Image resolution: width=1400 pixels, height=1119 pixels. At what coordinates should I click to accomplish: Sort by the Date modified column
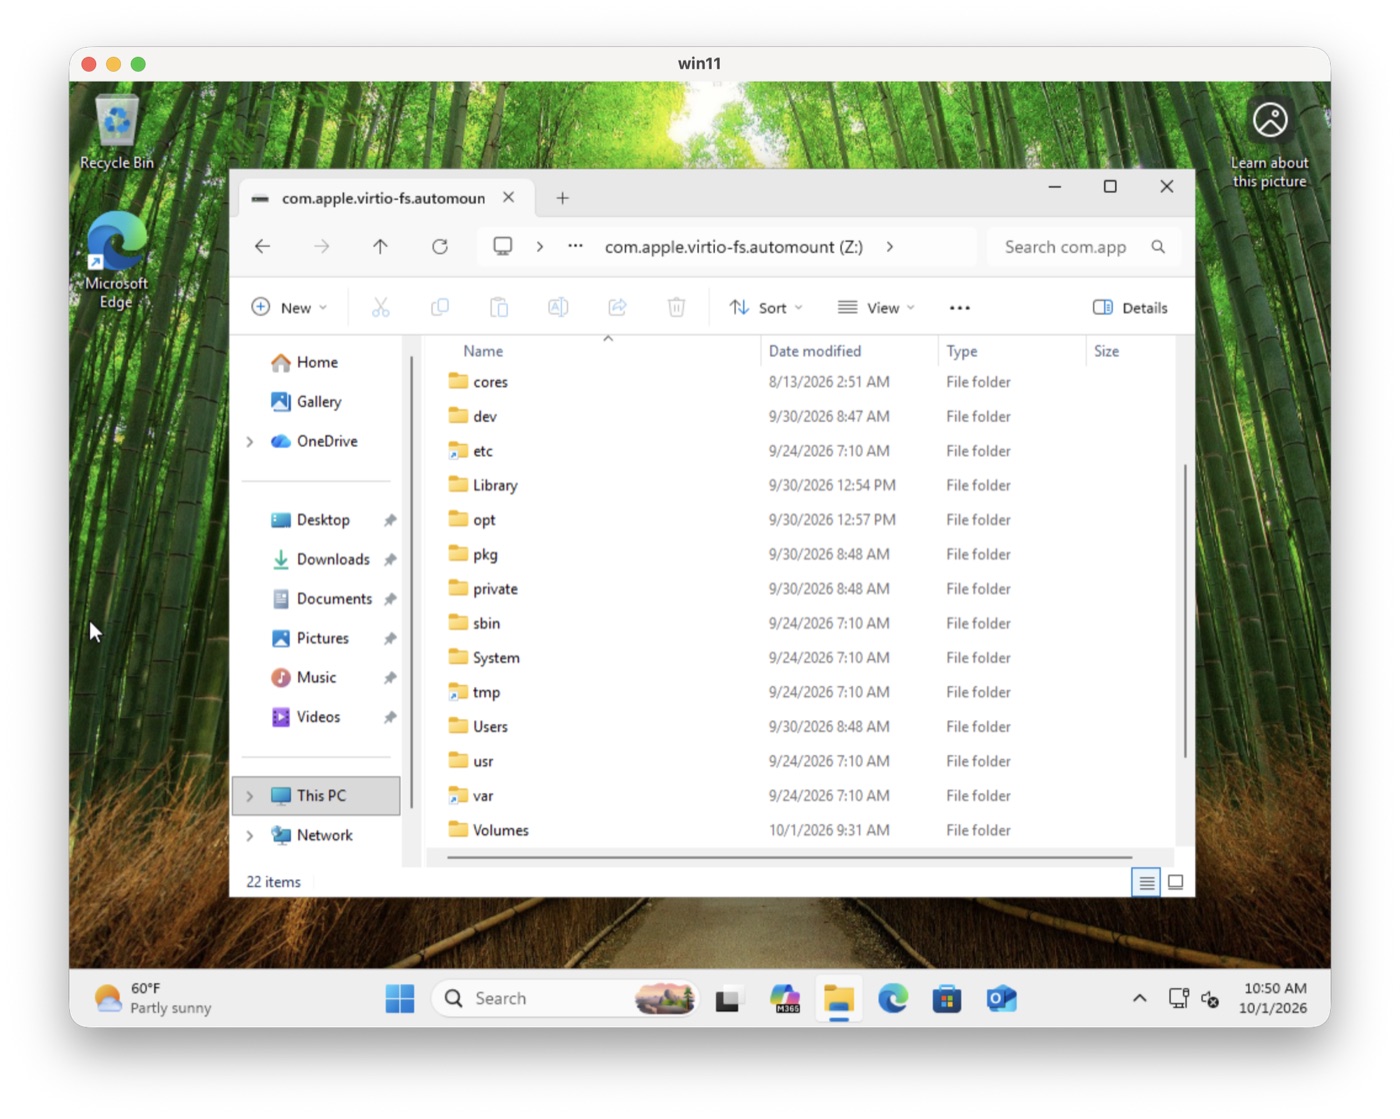(x=849, y=351)
